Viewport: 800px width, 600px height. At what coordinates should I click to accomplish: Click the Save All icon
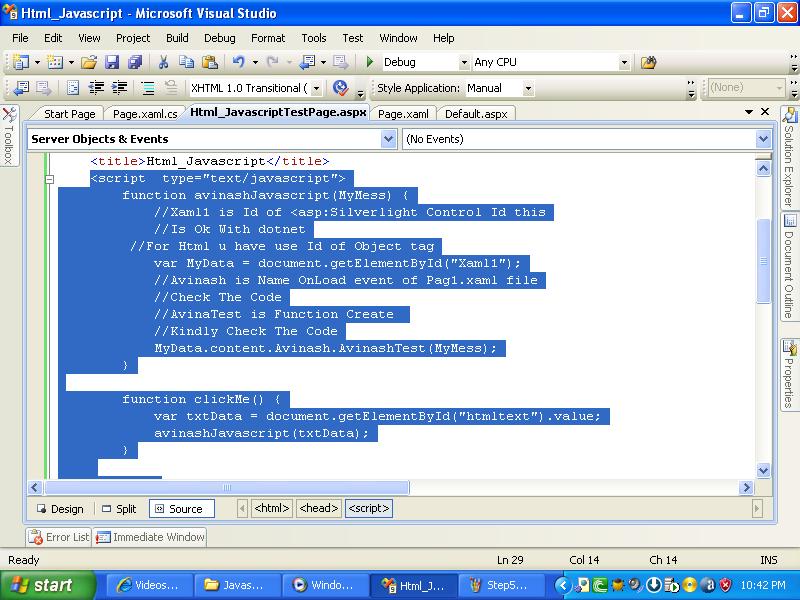click(x=135, y=62)
